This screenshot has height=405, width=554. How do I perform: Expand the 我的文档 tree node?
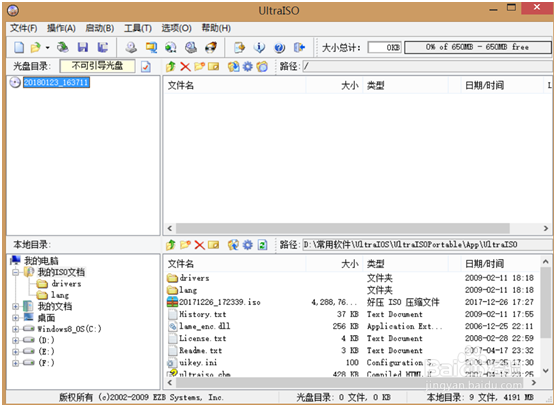(16, 306)
